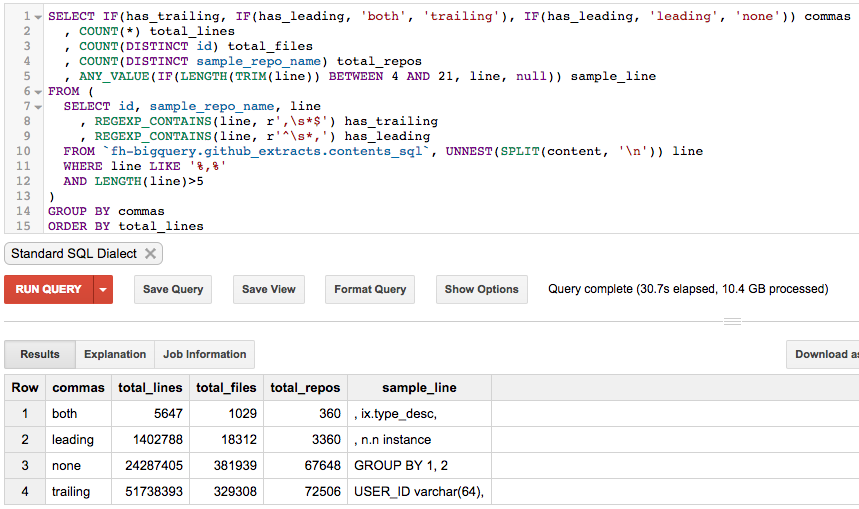Click the Download as button
The height and width of the screenshot is (509, 859).
click(824, 354)
